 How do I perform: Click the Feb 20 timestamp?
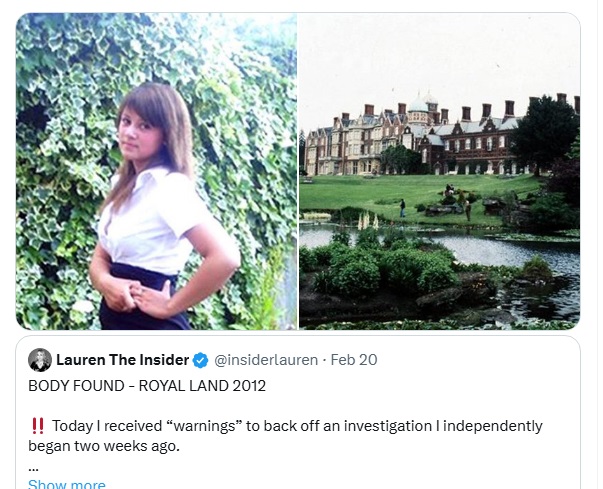[x=354, y=360]
